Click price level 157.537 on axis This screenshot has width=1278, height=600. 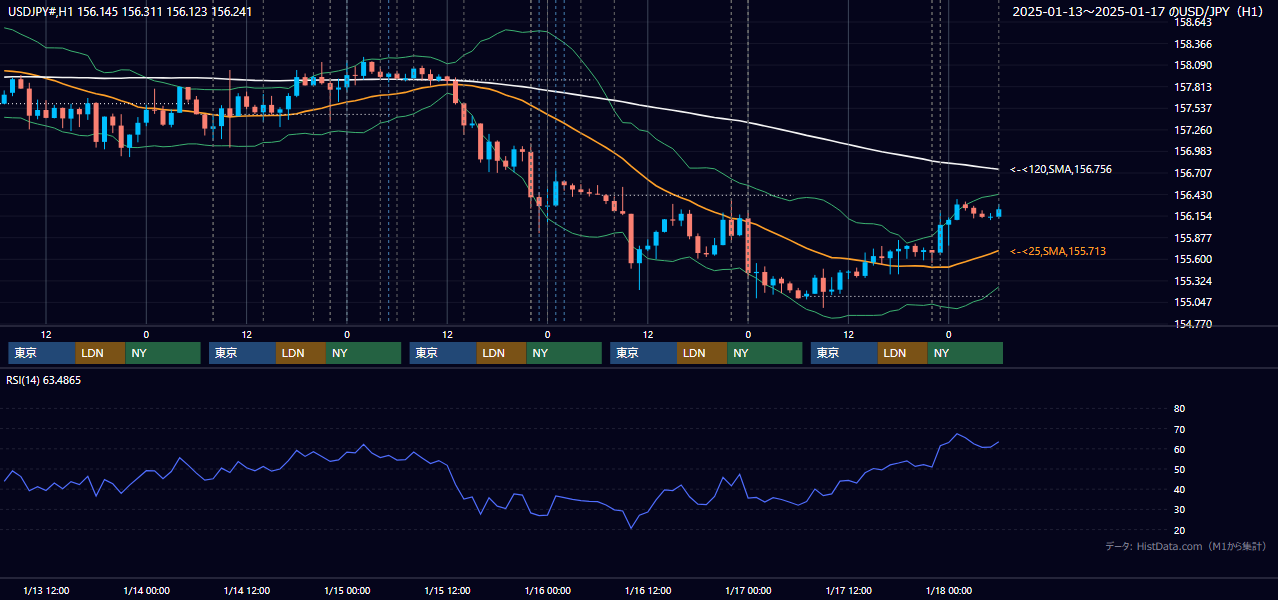pos(1192,108)
